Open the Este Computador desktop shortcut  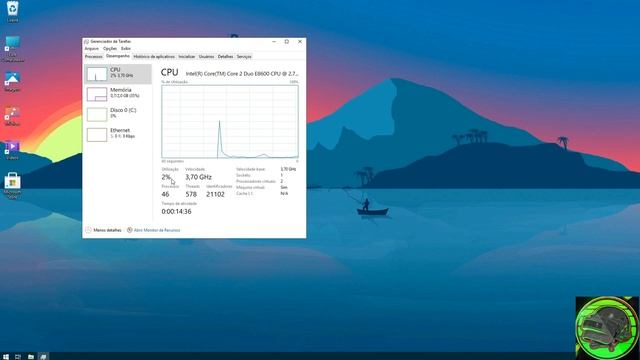(x=12, y=49)
